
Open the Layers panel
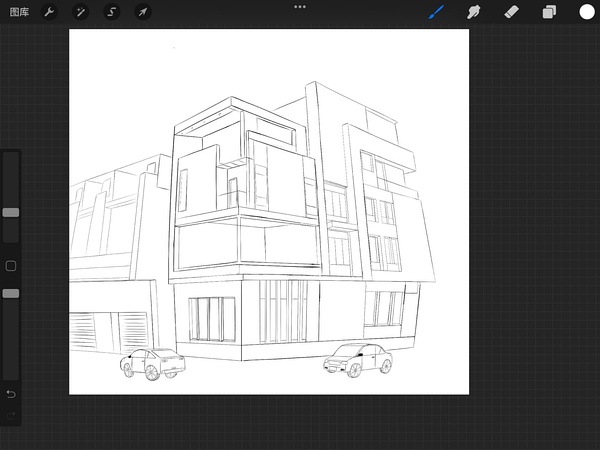pyautogui.click(x=549, y=12)
